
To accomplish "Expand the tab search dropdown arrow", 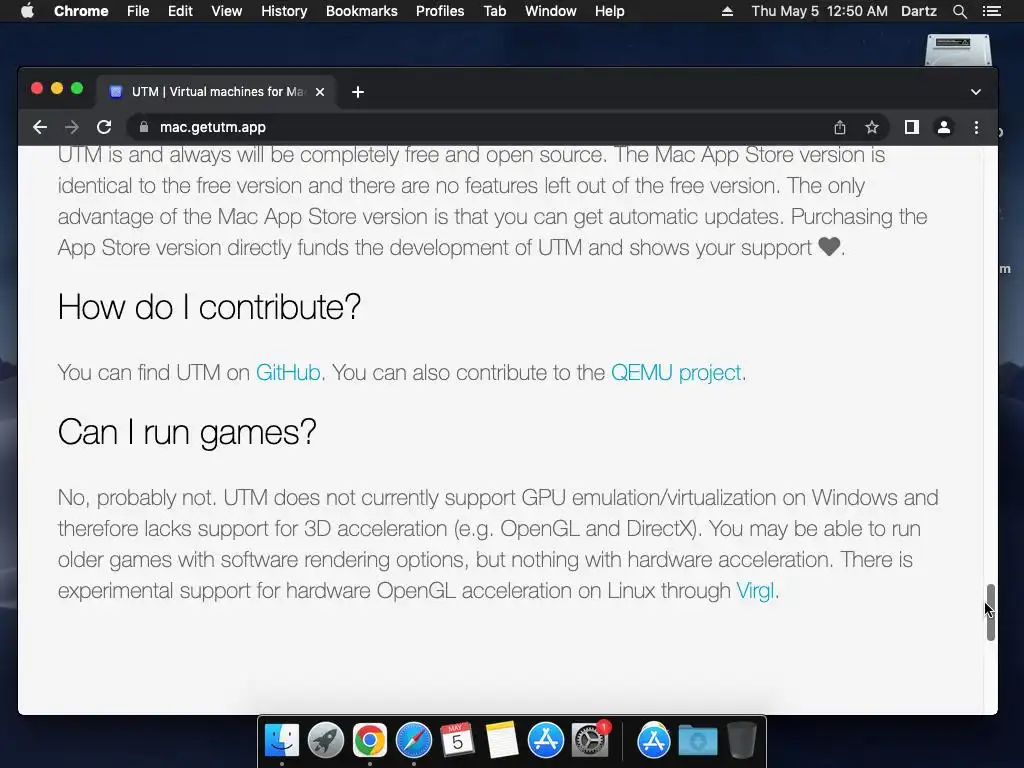I will (976, 92).
